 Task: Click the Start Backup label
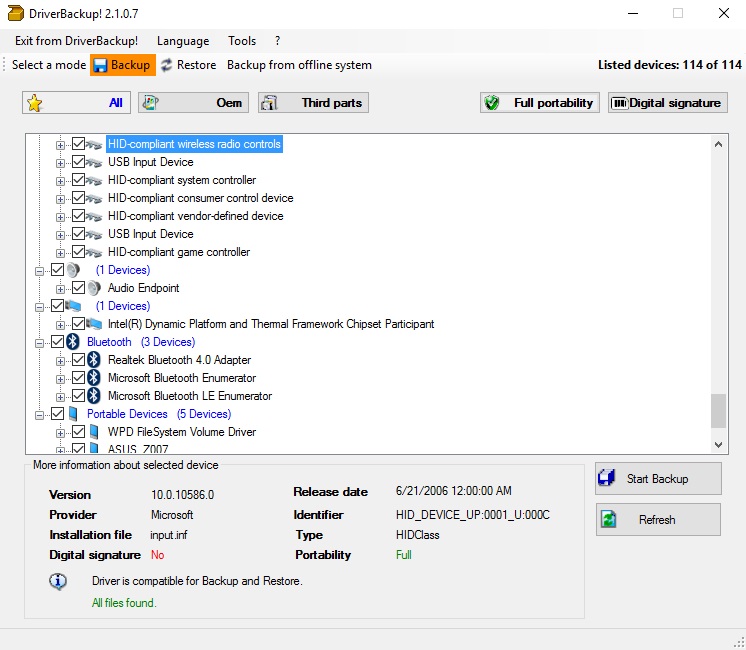pyautogui.click(x=657, y=479)
